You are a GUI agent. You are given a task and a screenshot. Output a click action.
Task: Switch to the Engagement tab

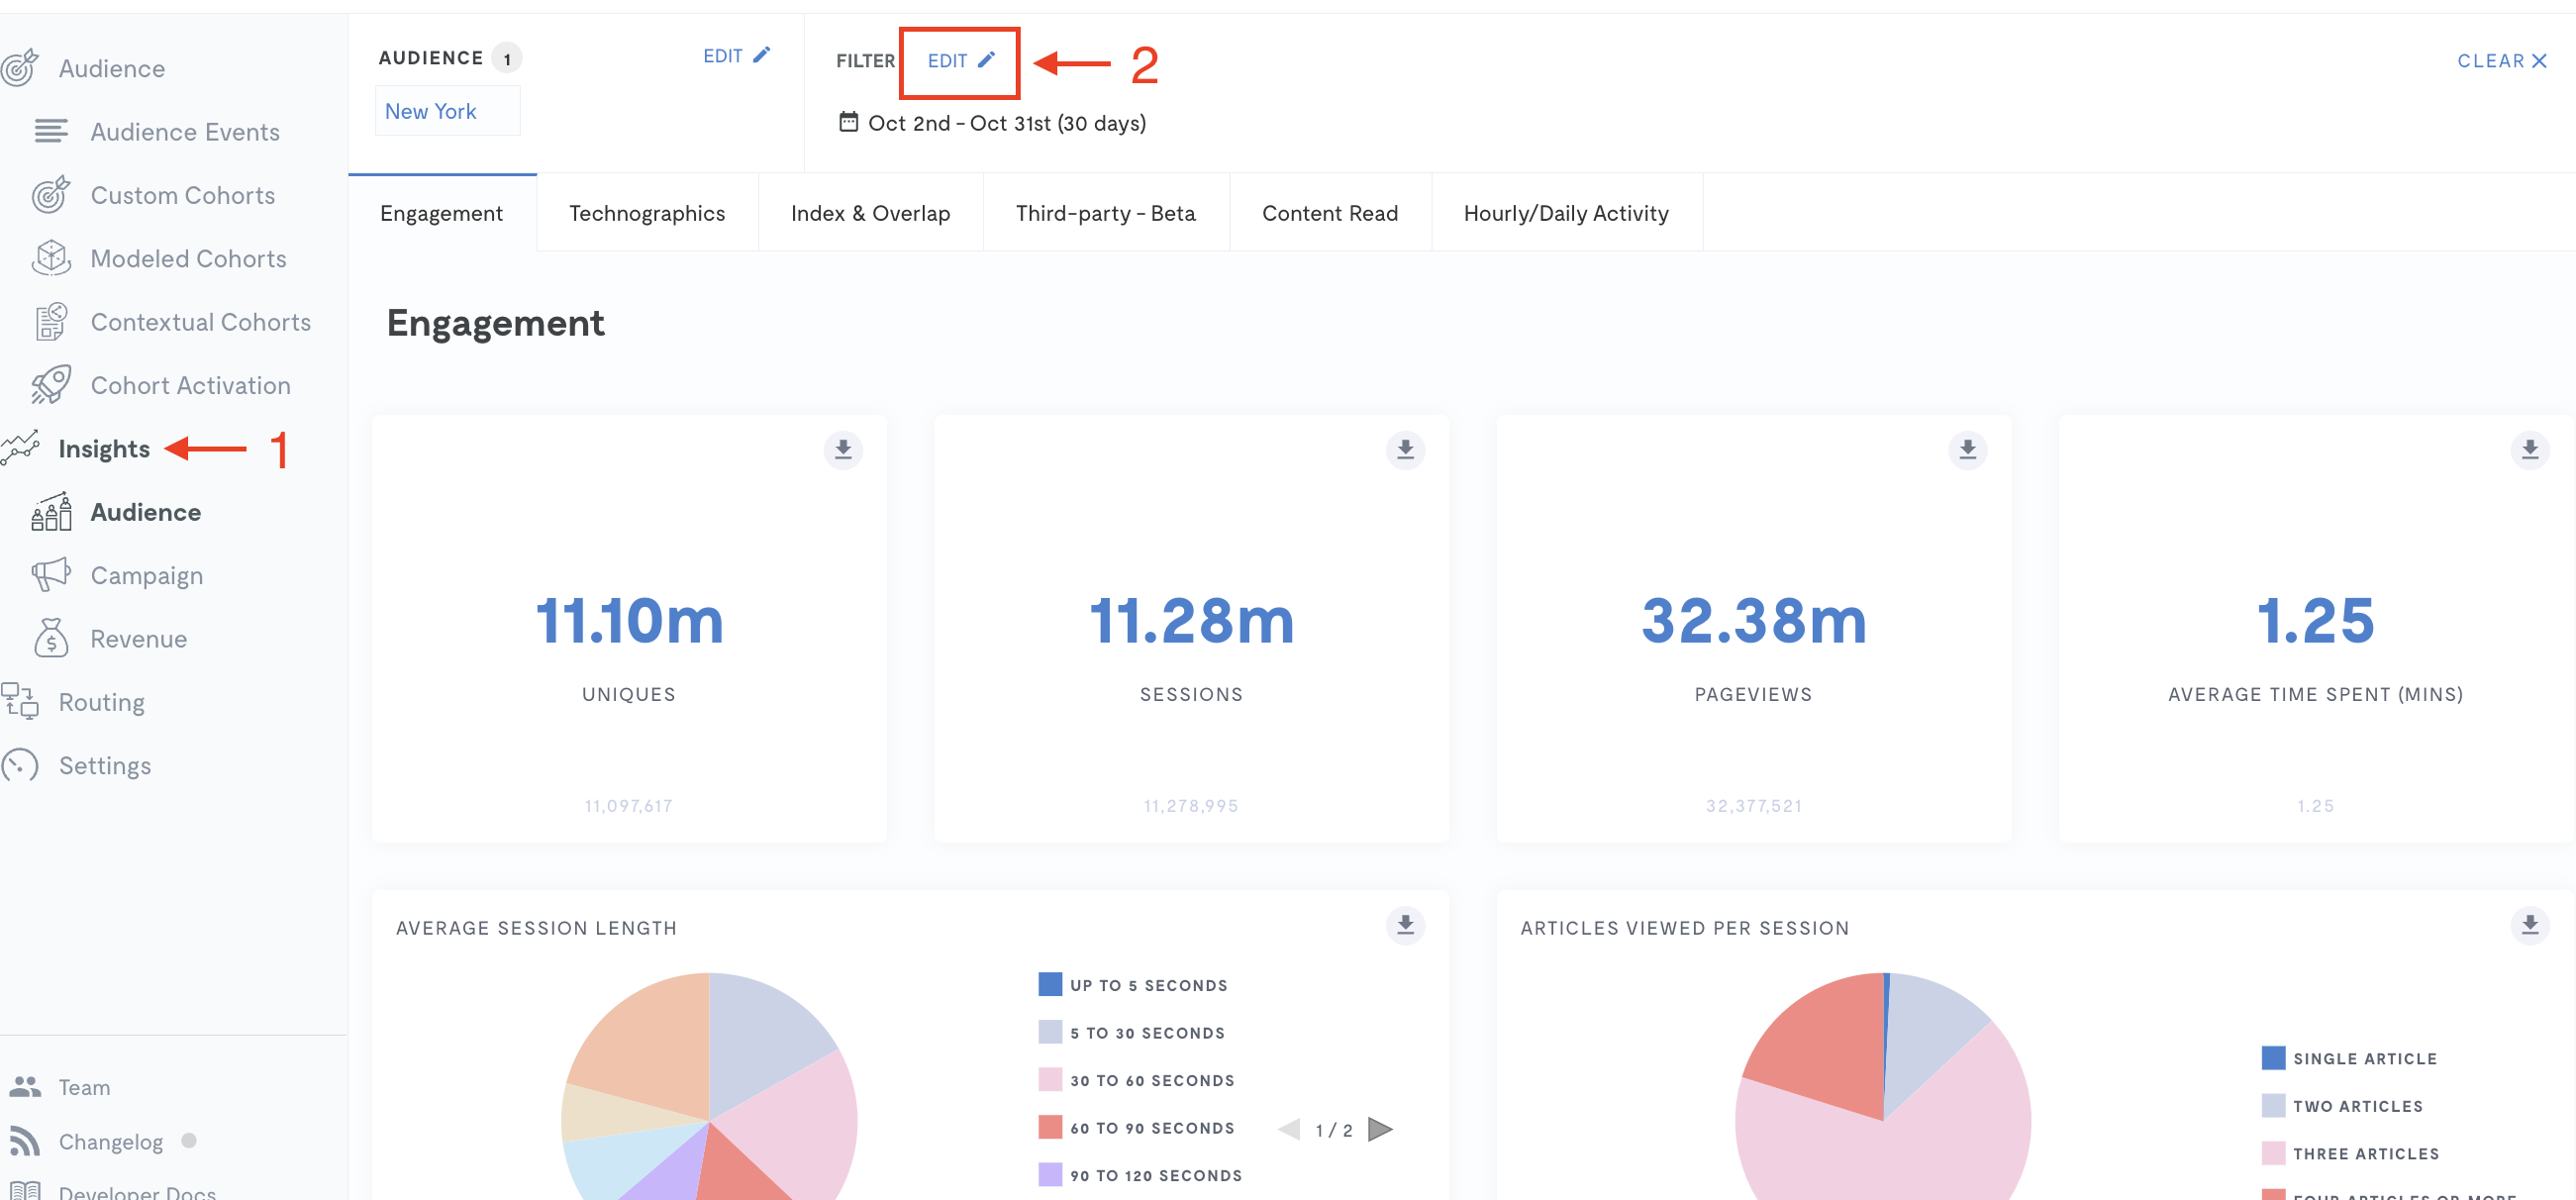coord(441,213)
